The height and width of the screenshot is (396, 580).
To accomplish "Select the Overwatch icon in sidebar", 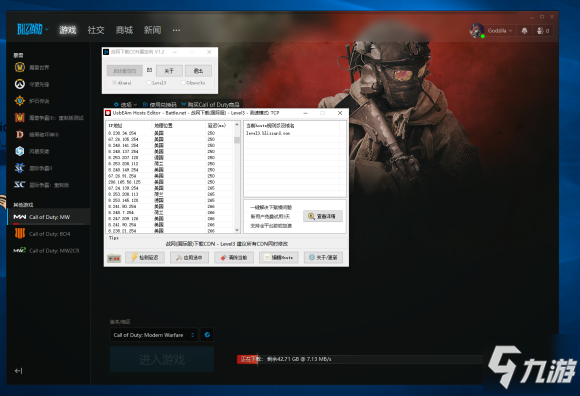I will (20, 84).
